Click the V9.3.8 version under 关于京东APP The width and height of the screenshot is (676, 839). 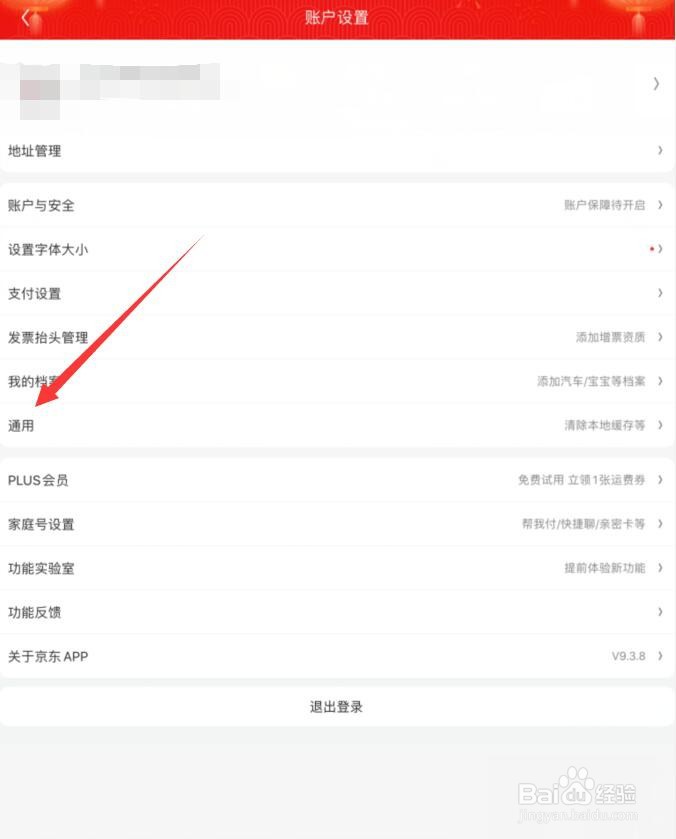(x=628, y=656)
